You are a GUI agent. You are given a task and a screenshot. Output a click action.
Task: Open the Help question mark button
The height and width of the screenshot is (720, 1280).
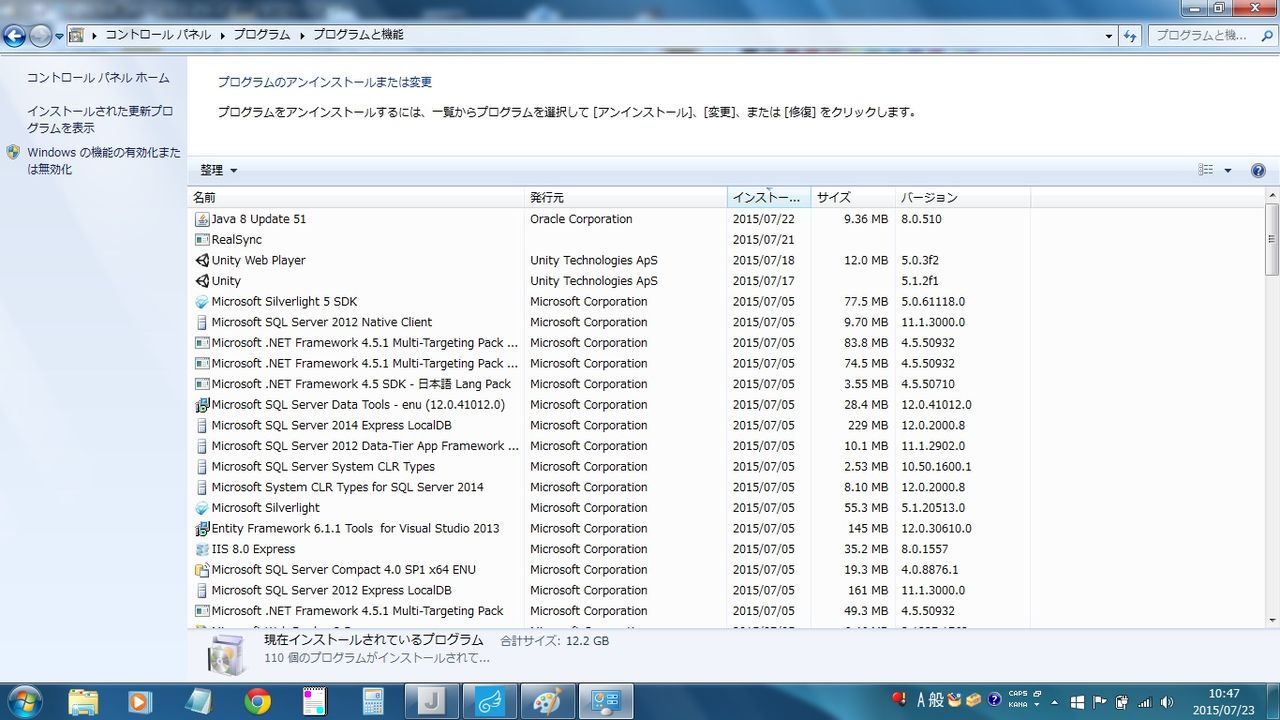(1258, 171)
